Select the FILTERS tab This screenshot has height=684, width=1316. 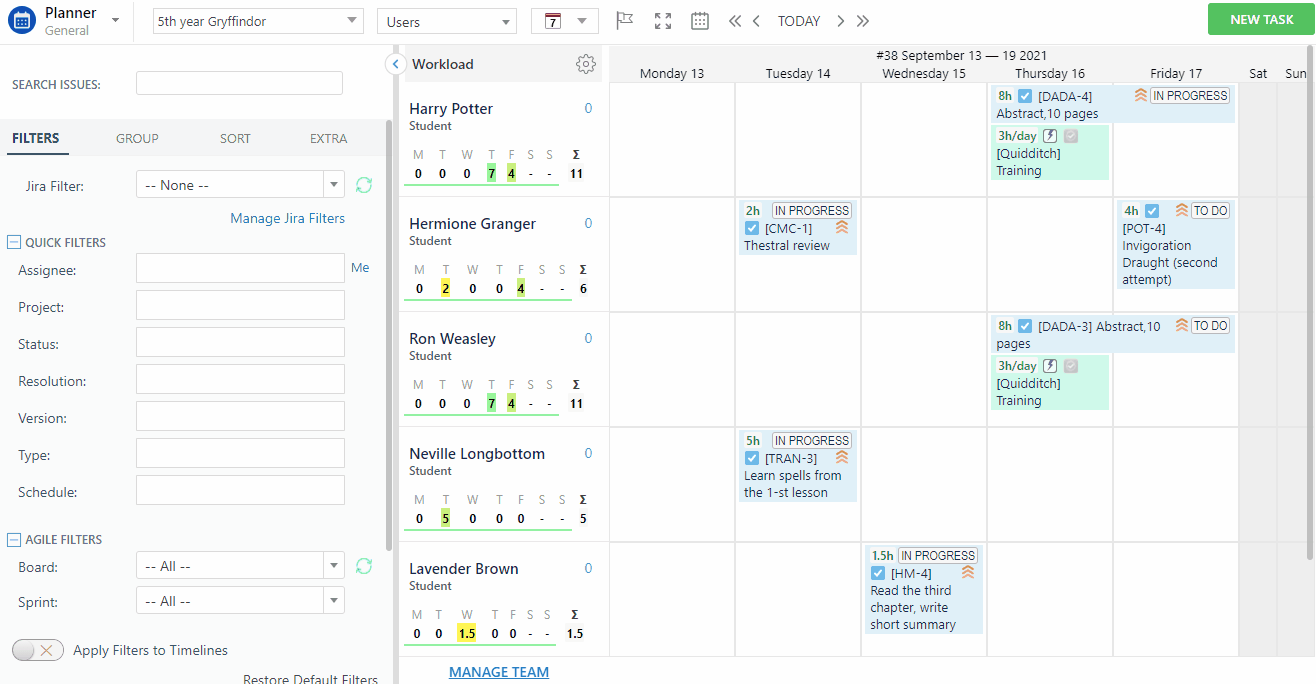coord(36,139)
